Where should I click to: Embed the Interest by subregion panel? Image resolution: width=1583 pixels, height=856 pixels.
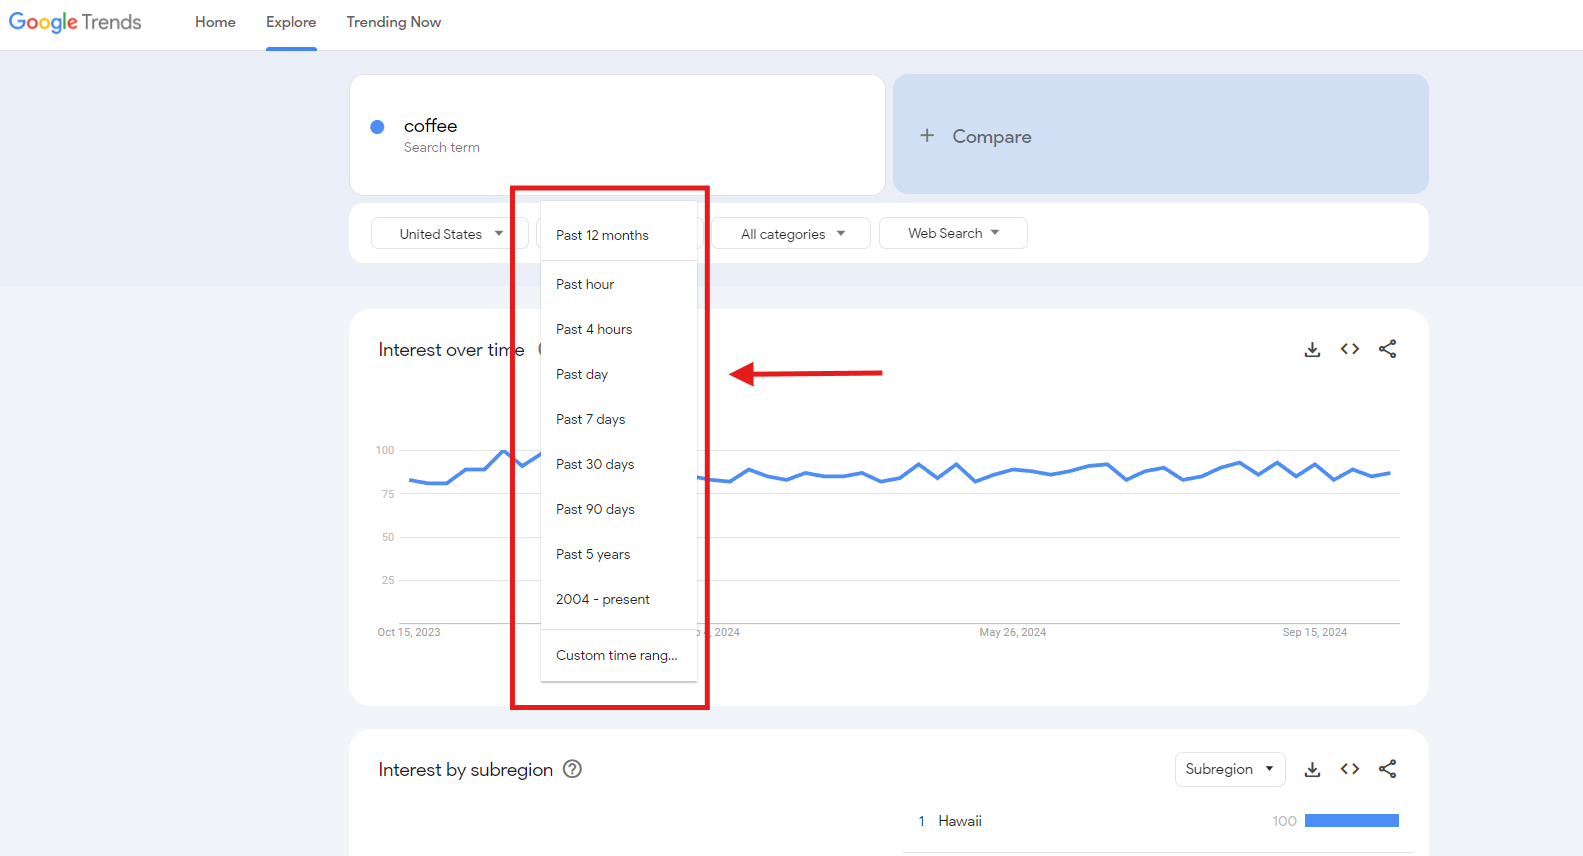tap(1350, 769)
